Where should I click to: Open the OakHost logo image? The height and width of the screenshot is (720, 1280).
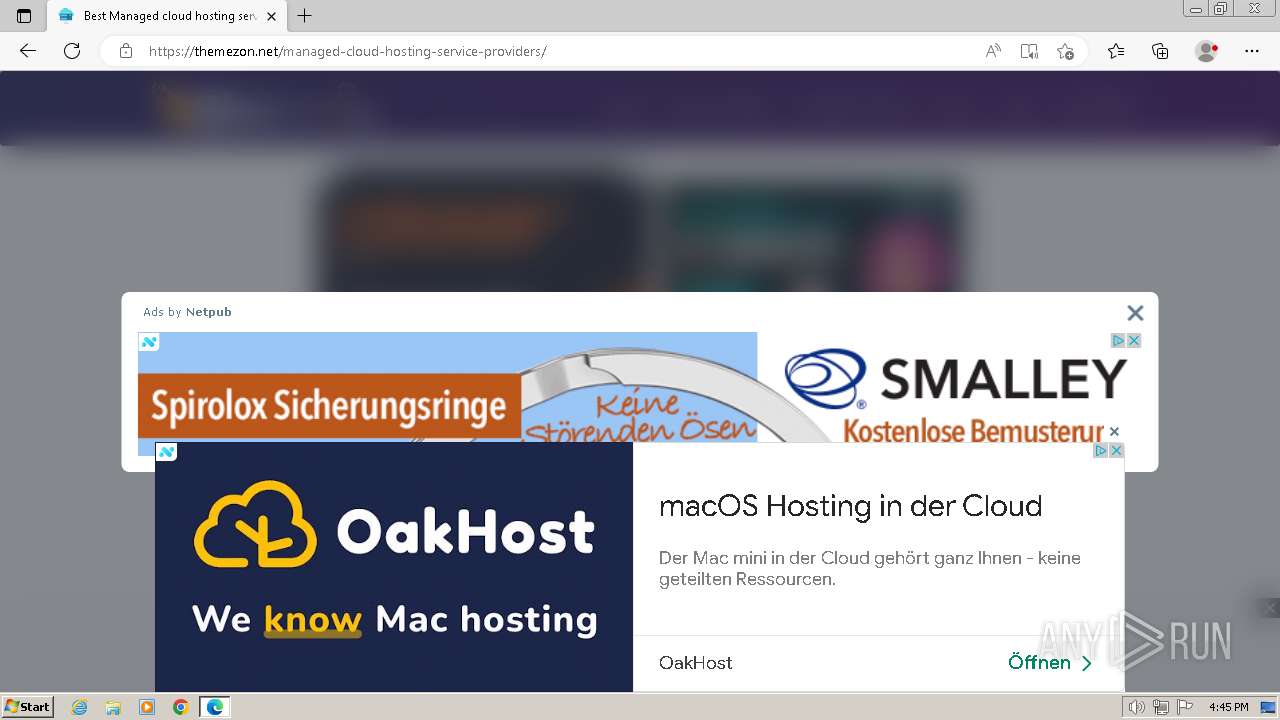(394, 566)
